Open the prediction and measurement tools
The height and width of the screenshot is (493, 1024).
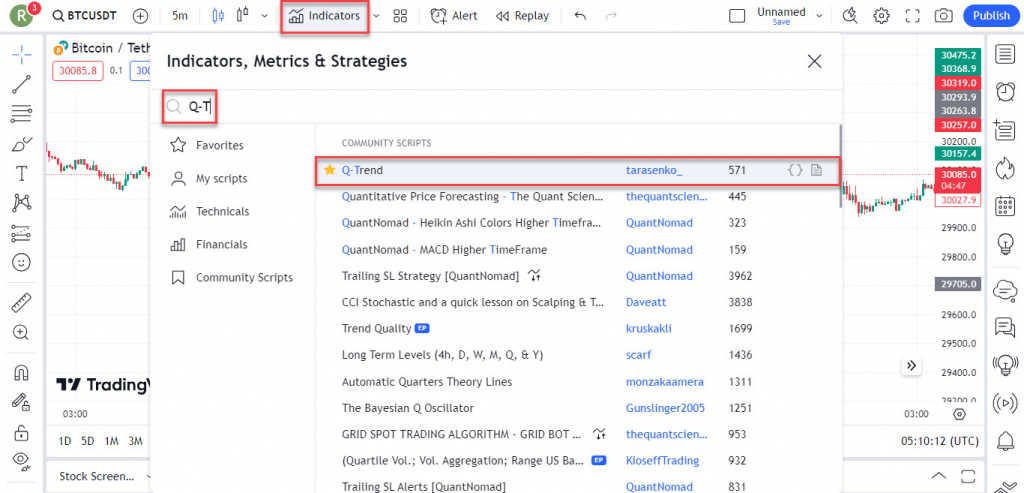click(x=22, y=233)
